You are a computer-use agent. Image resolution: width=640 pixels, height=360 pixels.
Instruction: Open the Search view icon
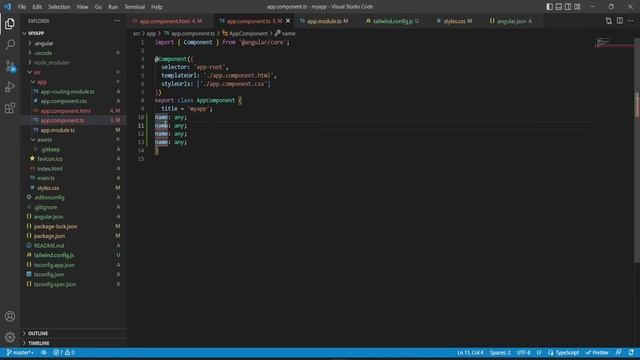[x=10, y=44]
